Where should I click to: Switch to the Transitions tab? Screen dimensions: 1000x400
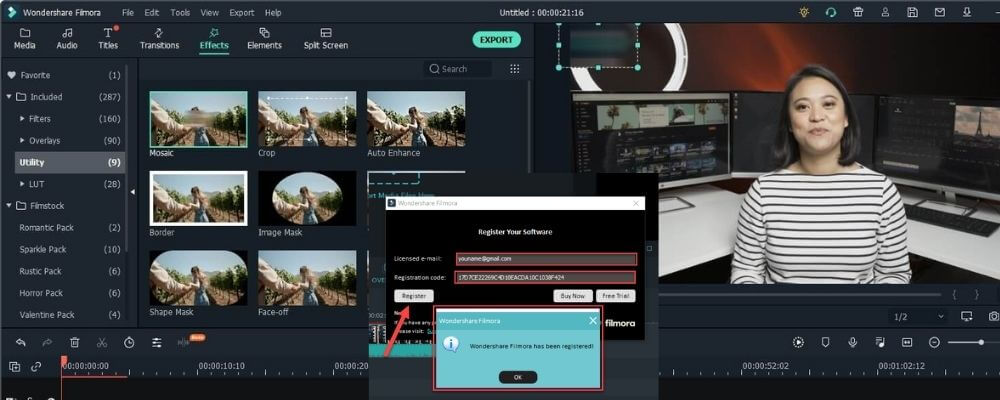tap(159, 39)
